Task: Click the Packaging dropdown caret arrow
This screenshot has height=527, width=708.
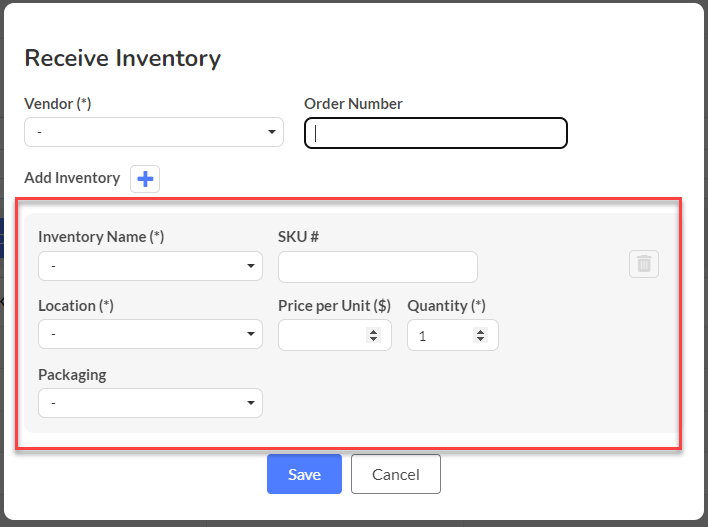Action: 251,403
